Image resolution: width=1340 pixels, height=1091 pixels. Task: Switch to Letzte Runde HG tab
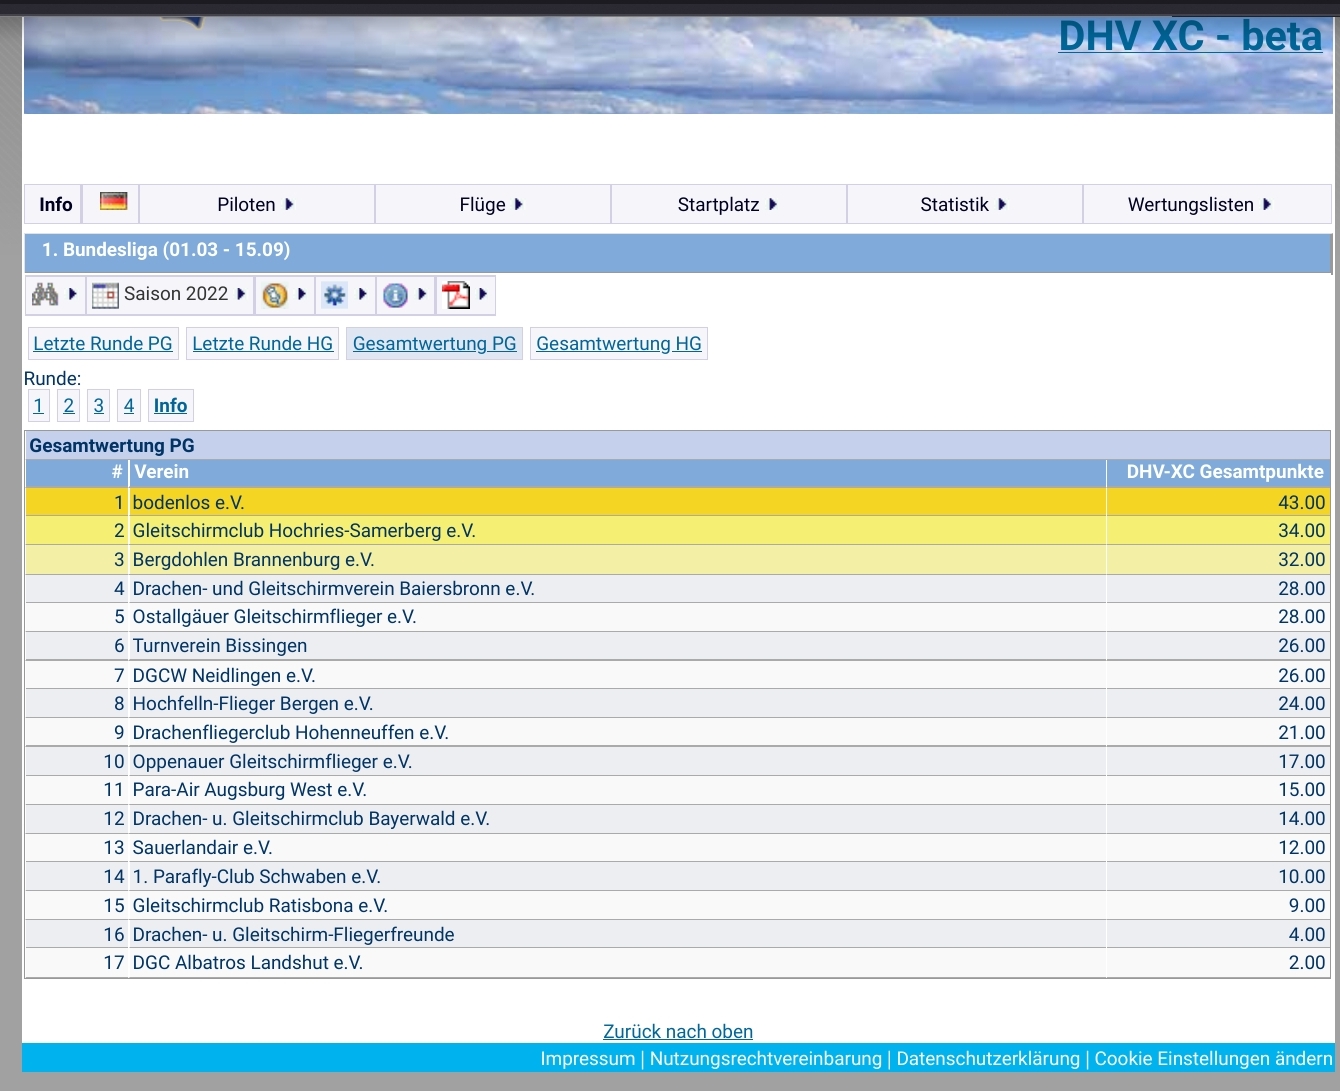coord(263,343)
